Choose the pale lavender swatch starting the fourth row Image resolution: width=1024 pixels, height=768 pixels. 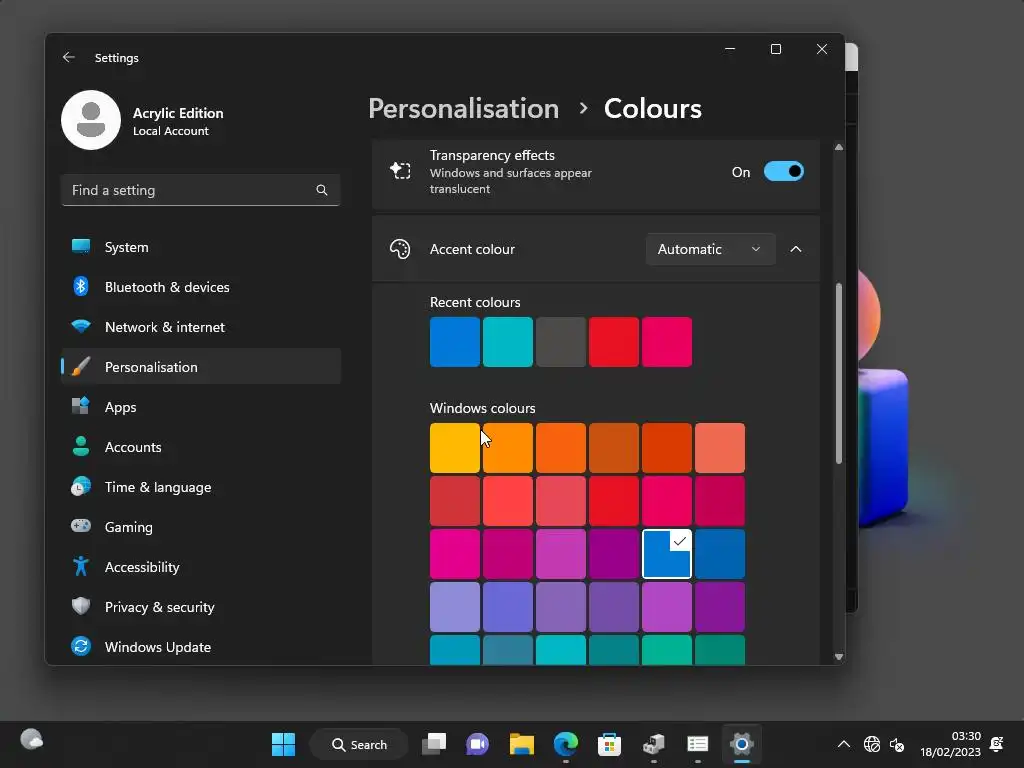(x=455, y=607)
